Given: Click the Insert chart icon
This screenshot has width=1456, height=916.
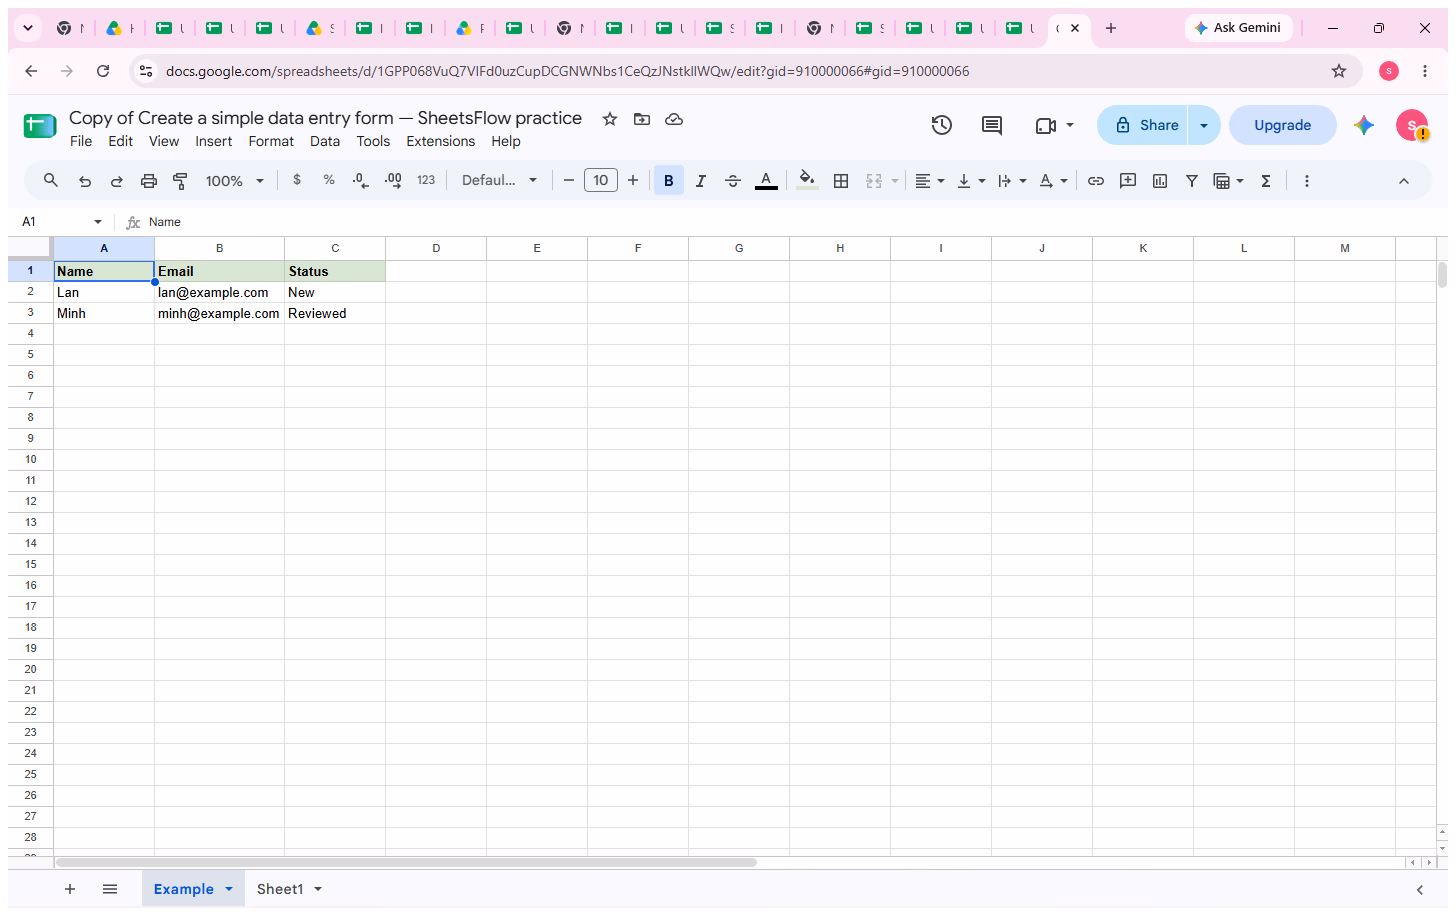Looking at the screenshot, I should (x=1160, y=180).
